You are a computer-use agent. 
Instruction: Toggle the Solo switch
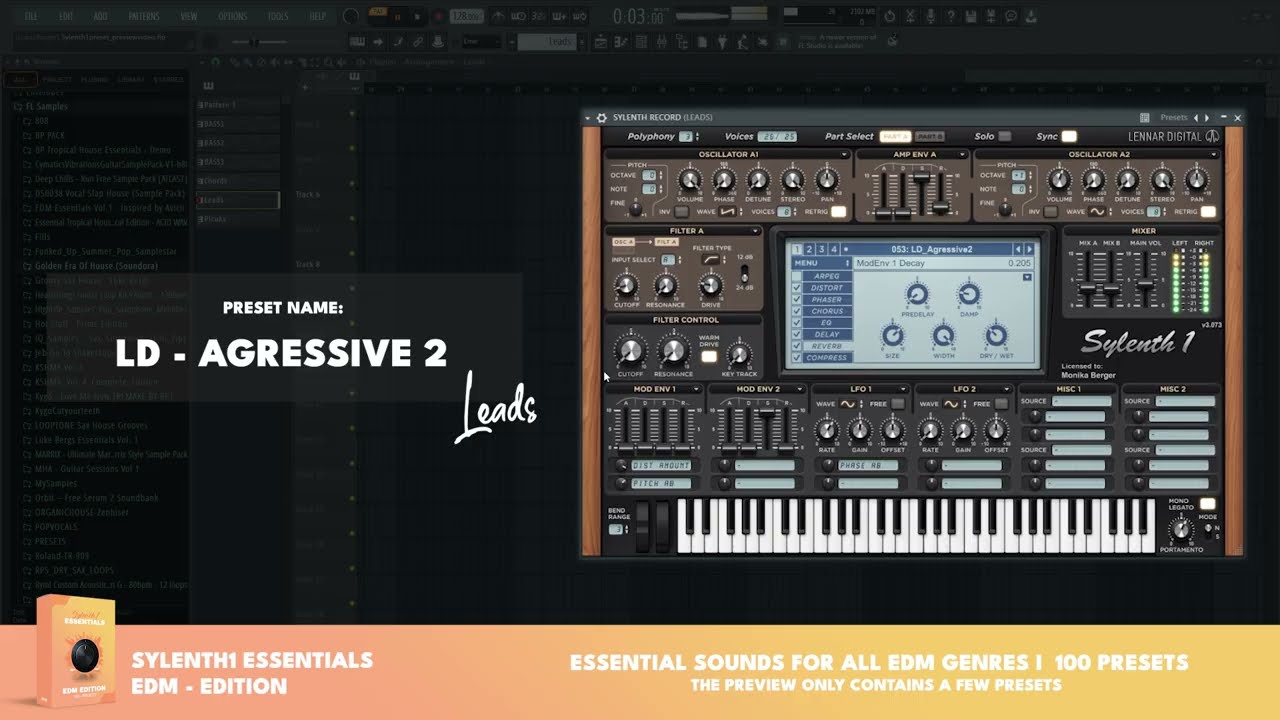(1004, 136)
